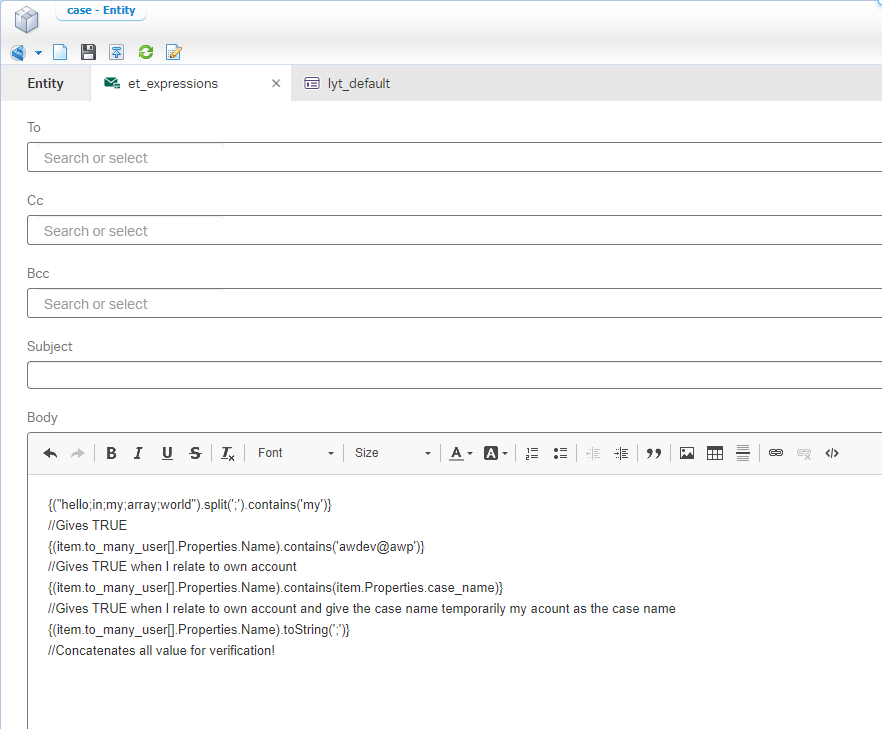Image resolution: width=882 pixels, height=729 pixels.
Task: Open source code view in editor
Action: point(832,453)
